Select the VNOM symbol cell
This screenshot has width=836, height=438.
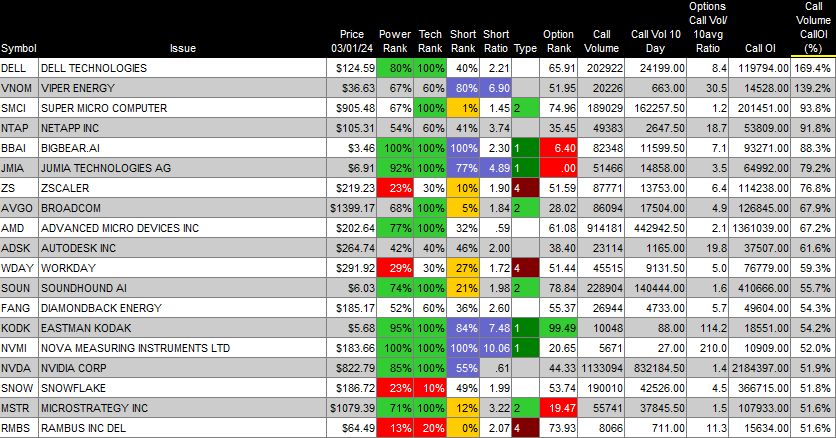[x=19, y=88]
